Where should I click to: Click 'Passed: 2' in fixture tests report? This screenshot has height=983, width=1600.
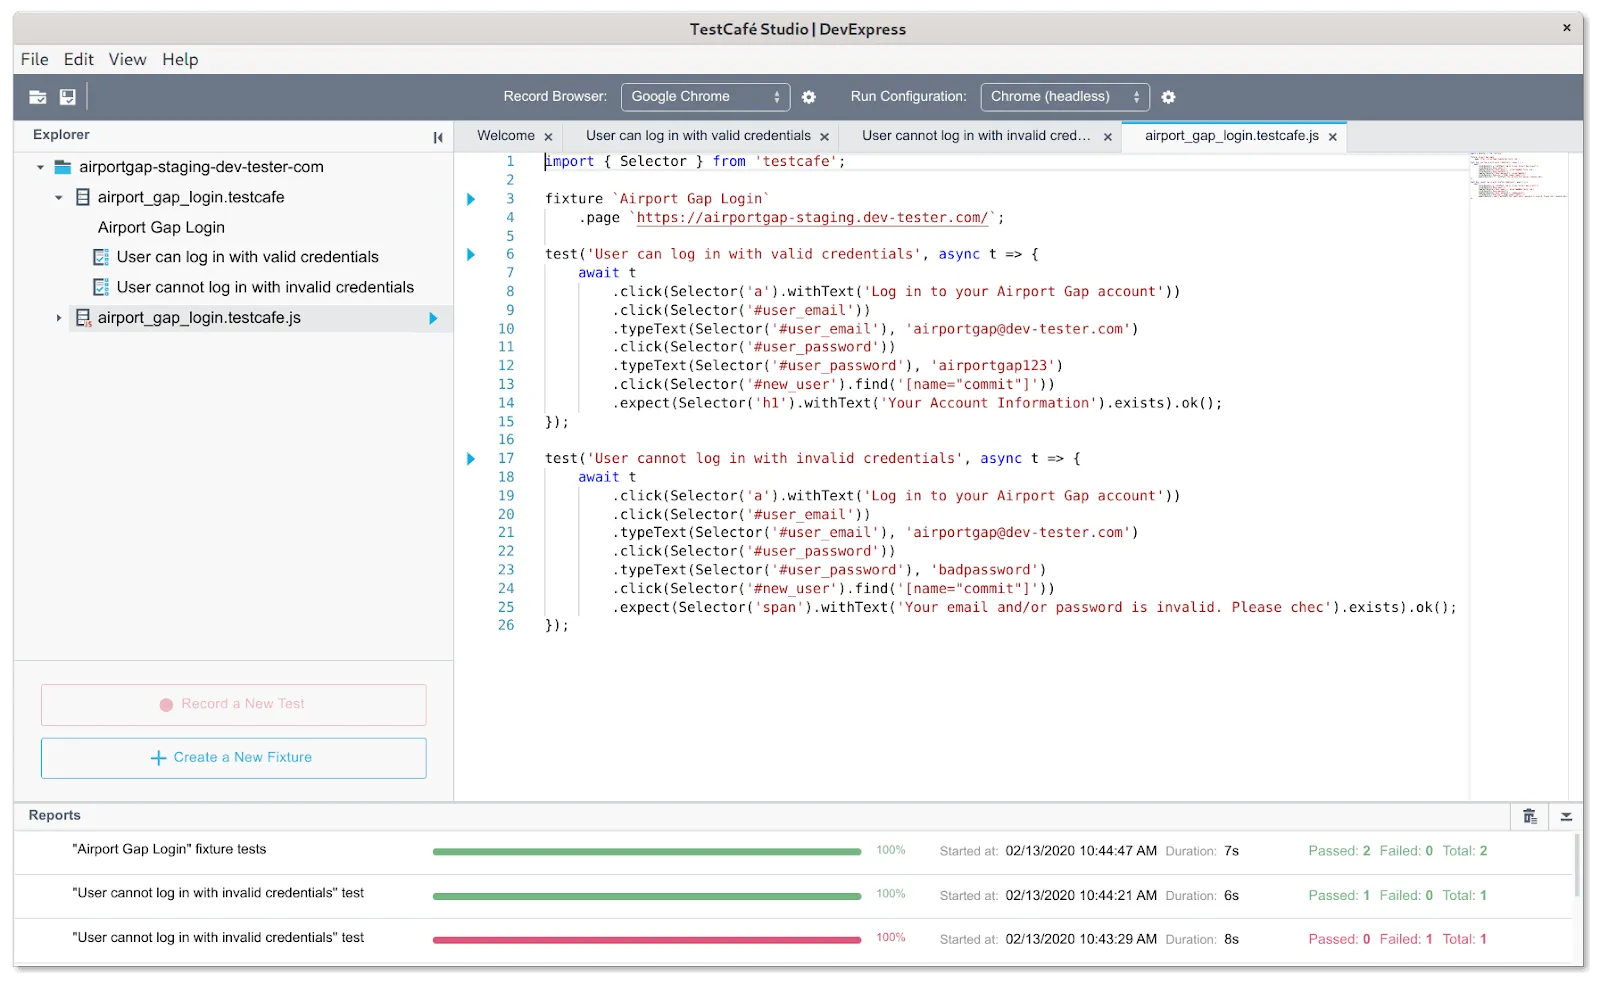(1339, 852)
